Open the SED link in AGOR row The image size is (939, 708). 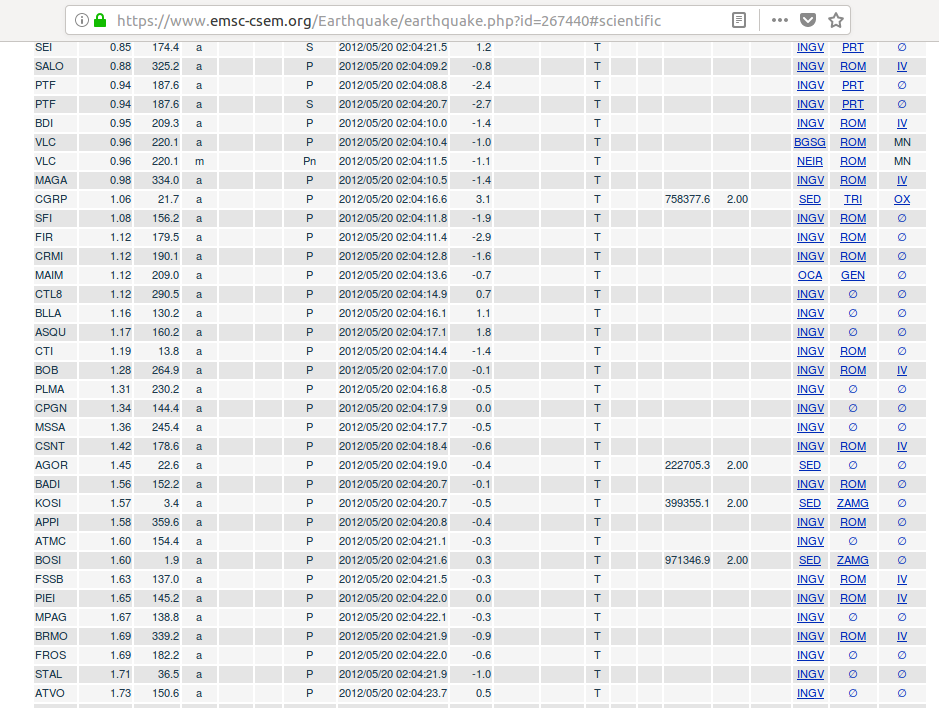(x=810, y=465)
